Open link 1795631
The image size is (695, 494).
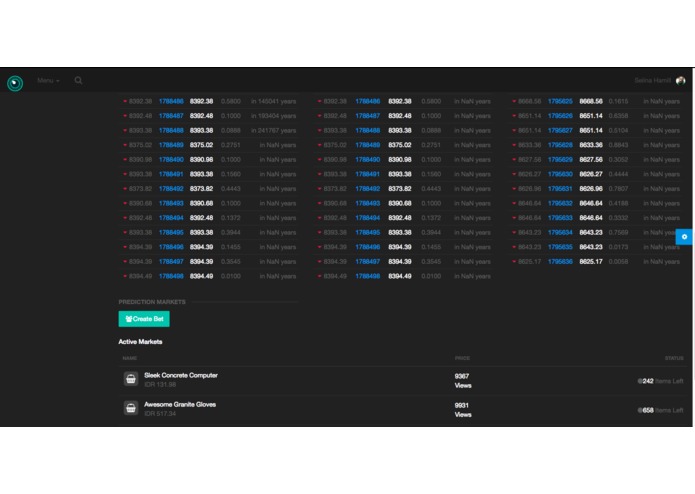click(x=560, y=189)
